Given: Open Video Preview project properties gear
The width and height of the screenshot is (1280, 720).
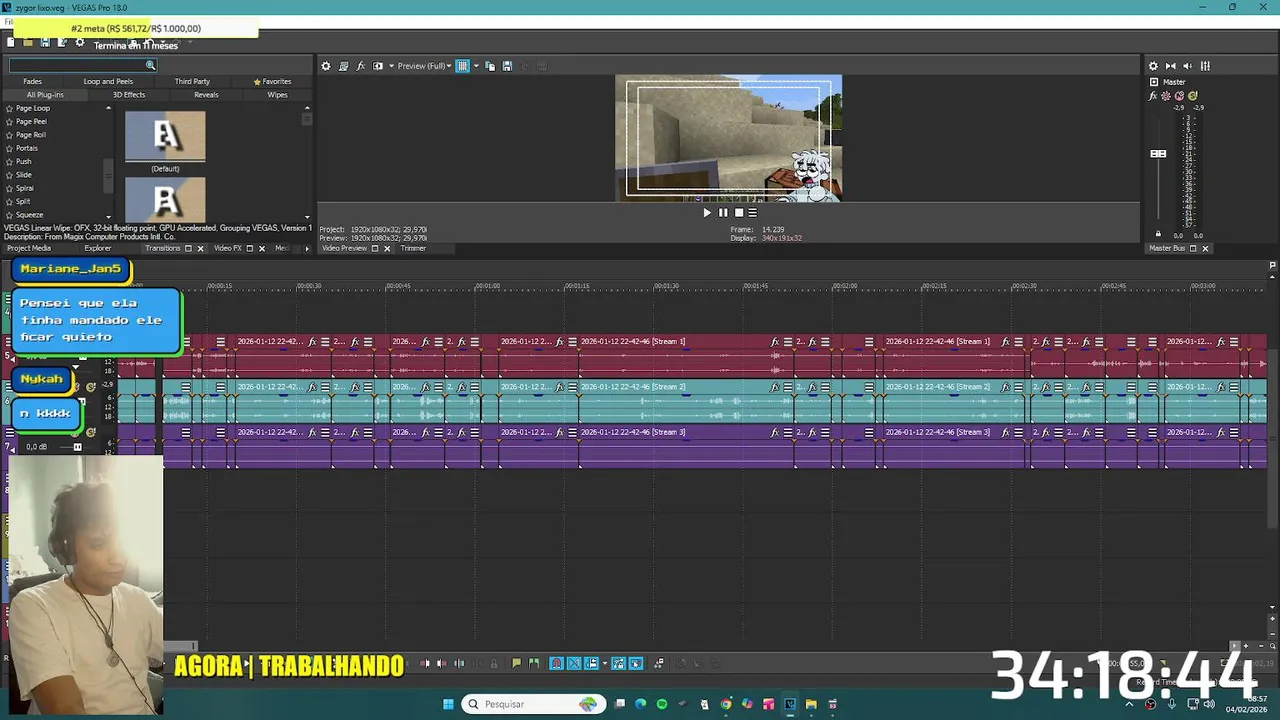Looking at the screenshot, I should [325, 66].
